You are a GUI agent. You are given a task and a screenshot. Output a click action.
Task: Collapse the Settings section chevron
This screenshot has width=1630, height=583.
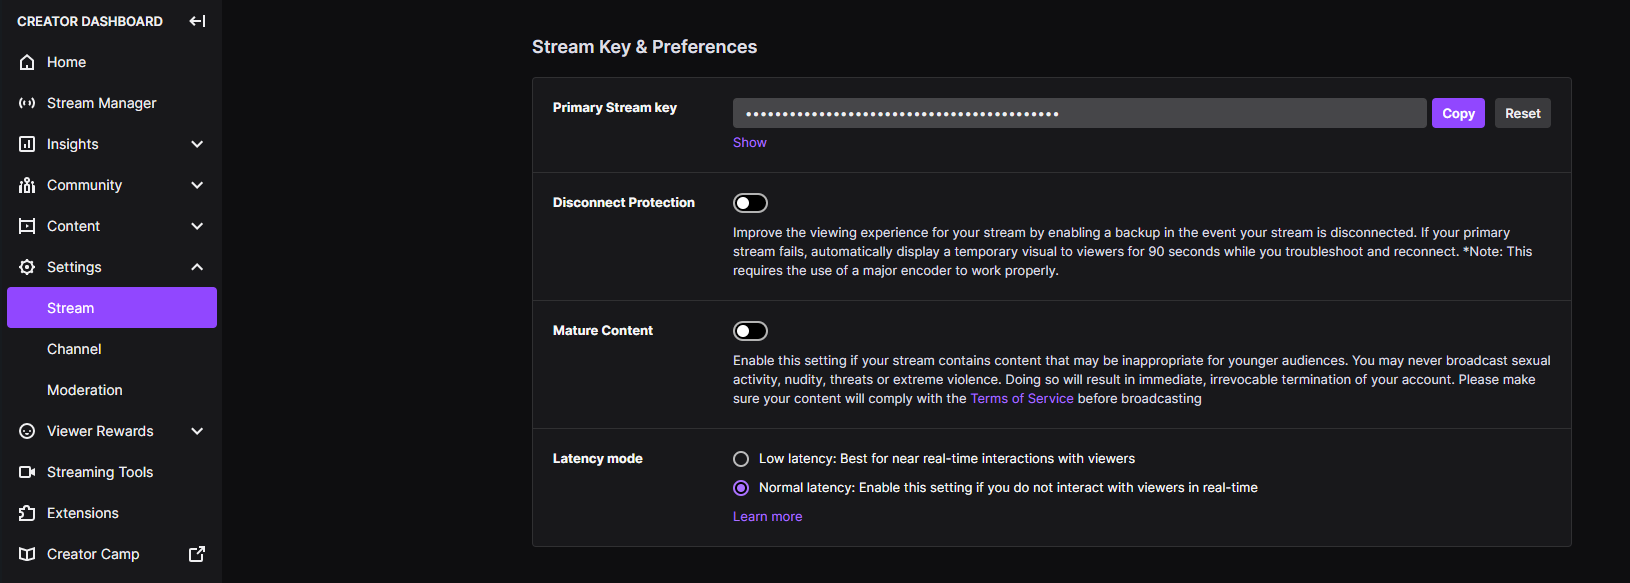(197, 267)
